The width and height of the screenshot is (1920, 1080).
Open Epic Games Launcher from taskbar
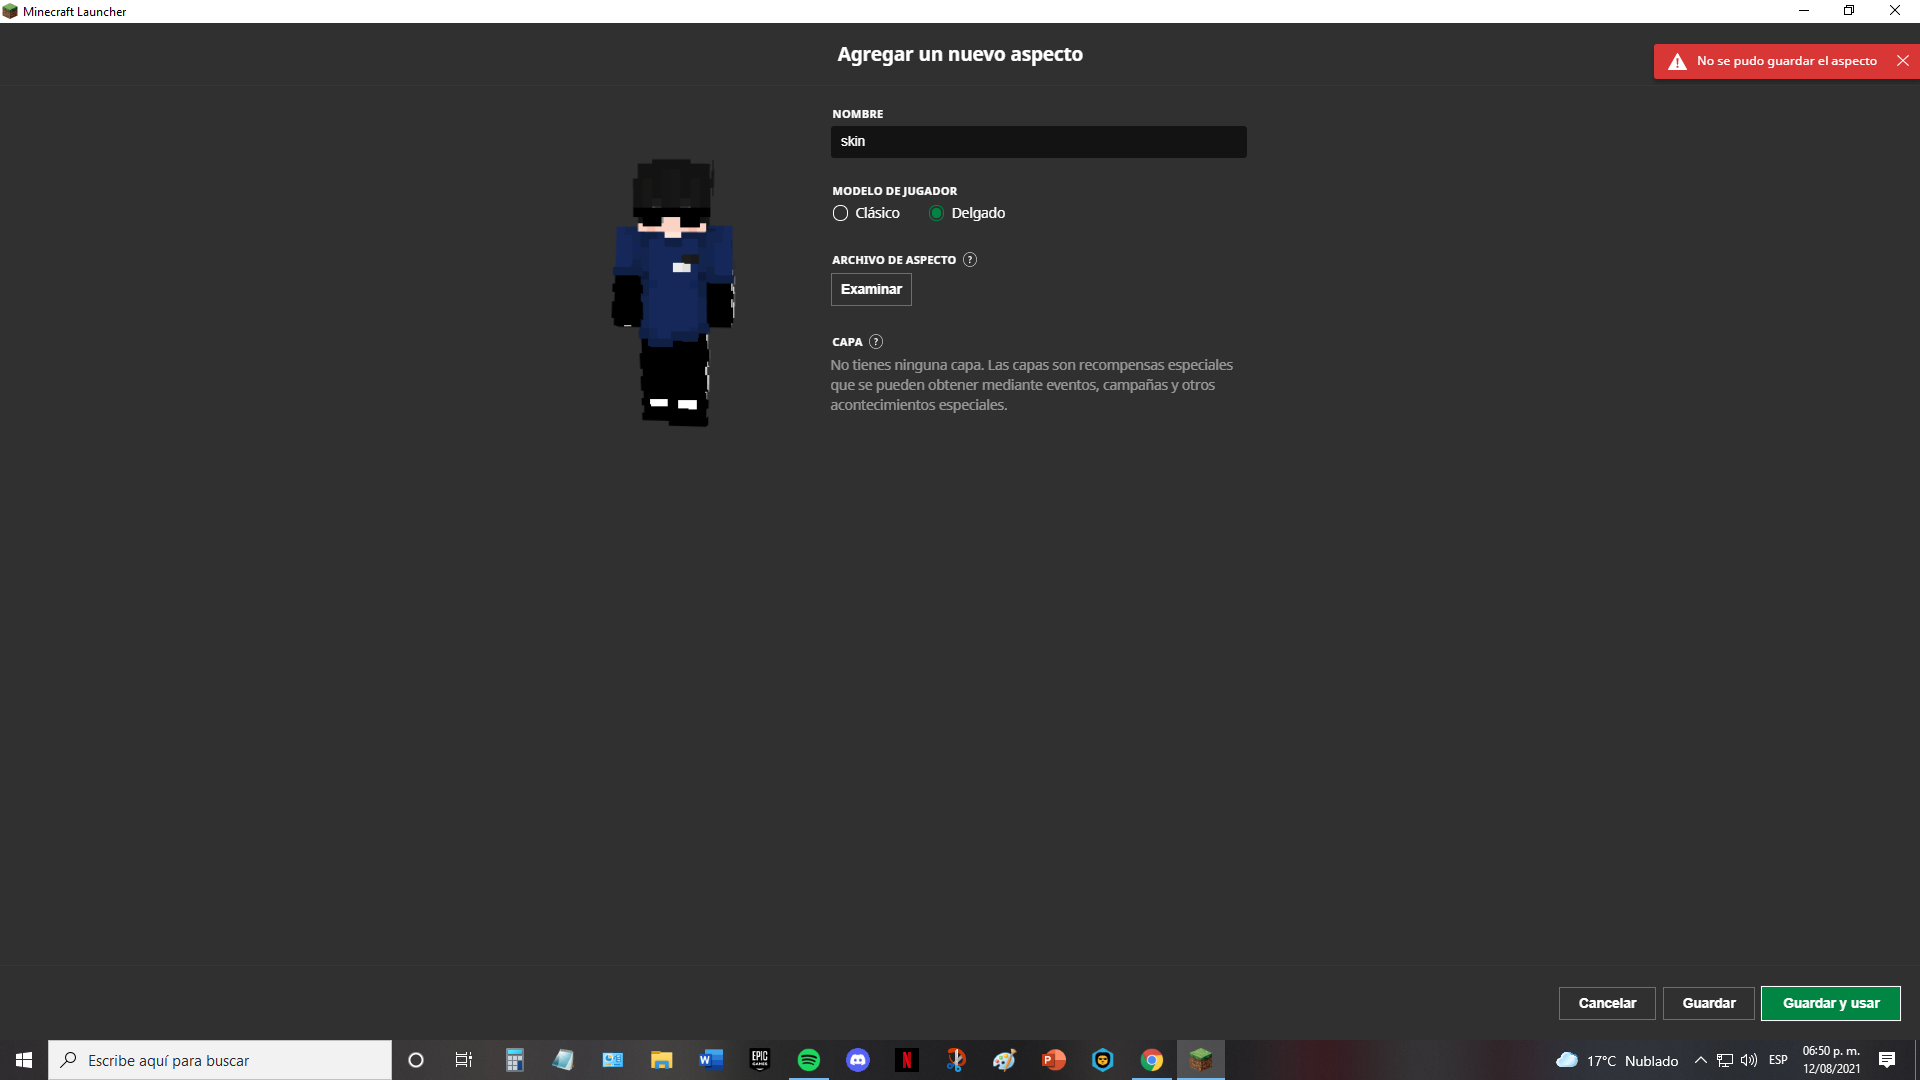[x=760, y=1060]
